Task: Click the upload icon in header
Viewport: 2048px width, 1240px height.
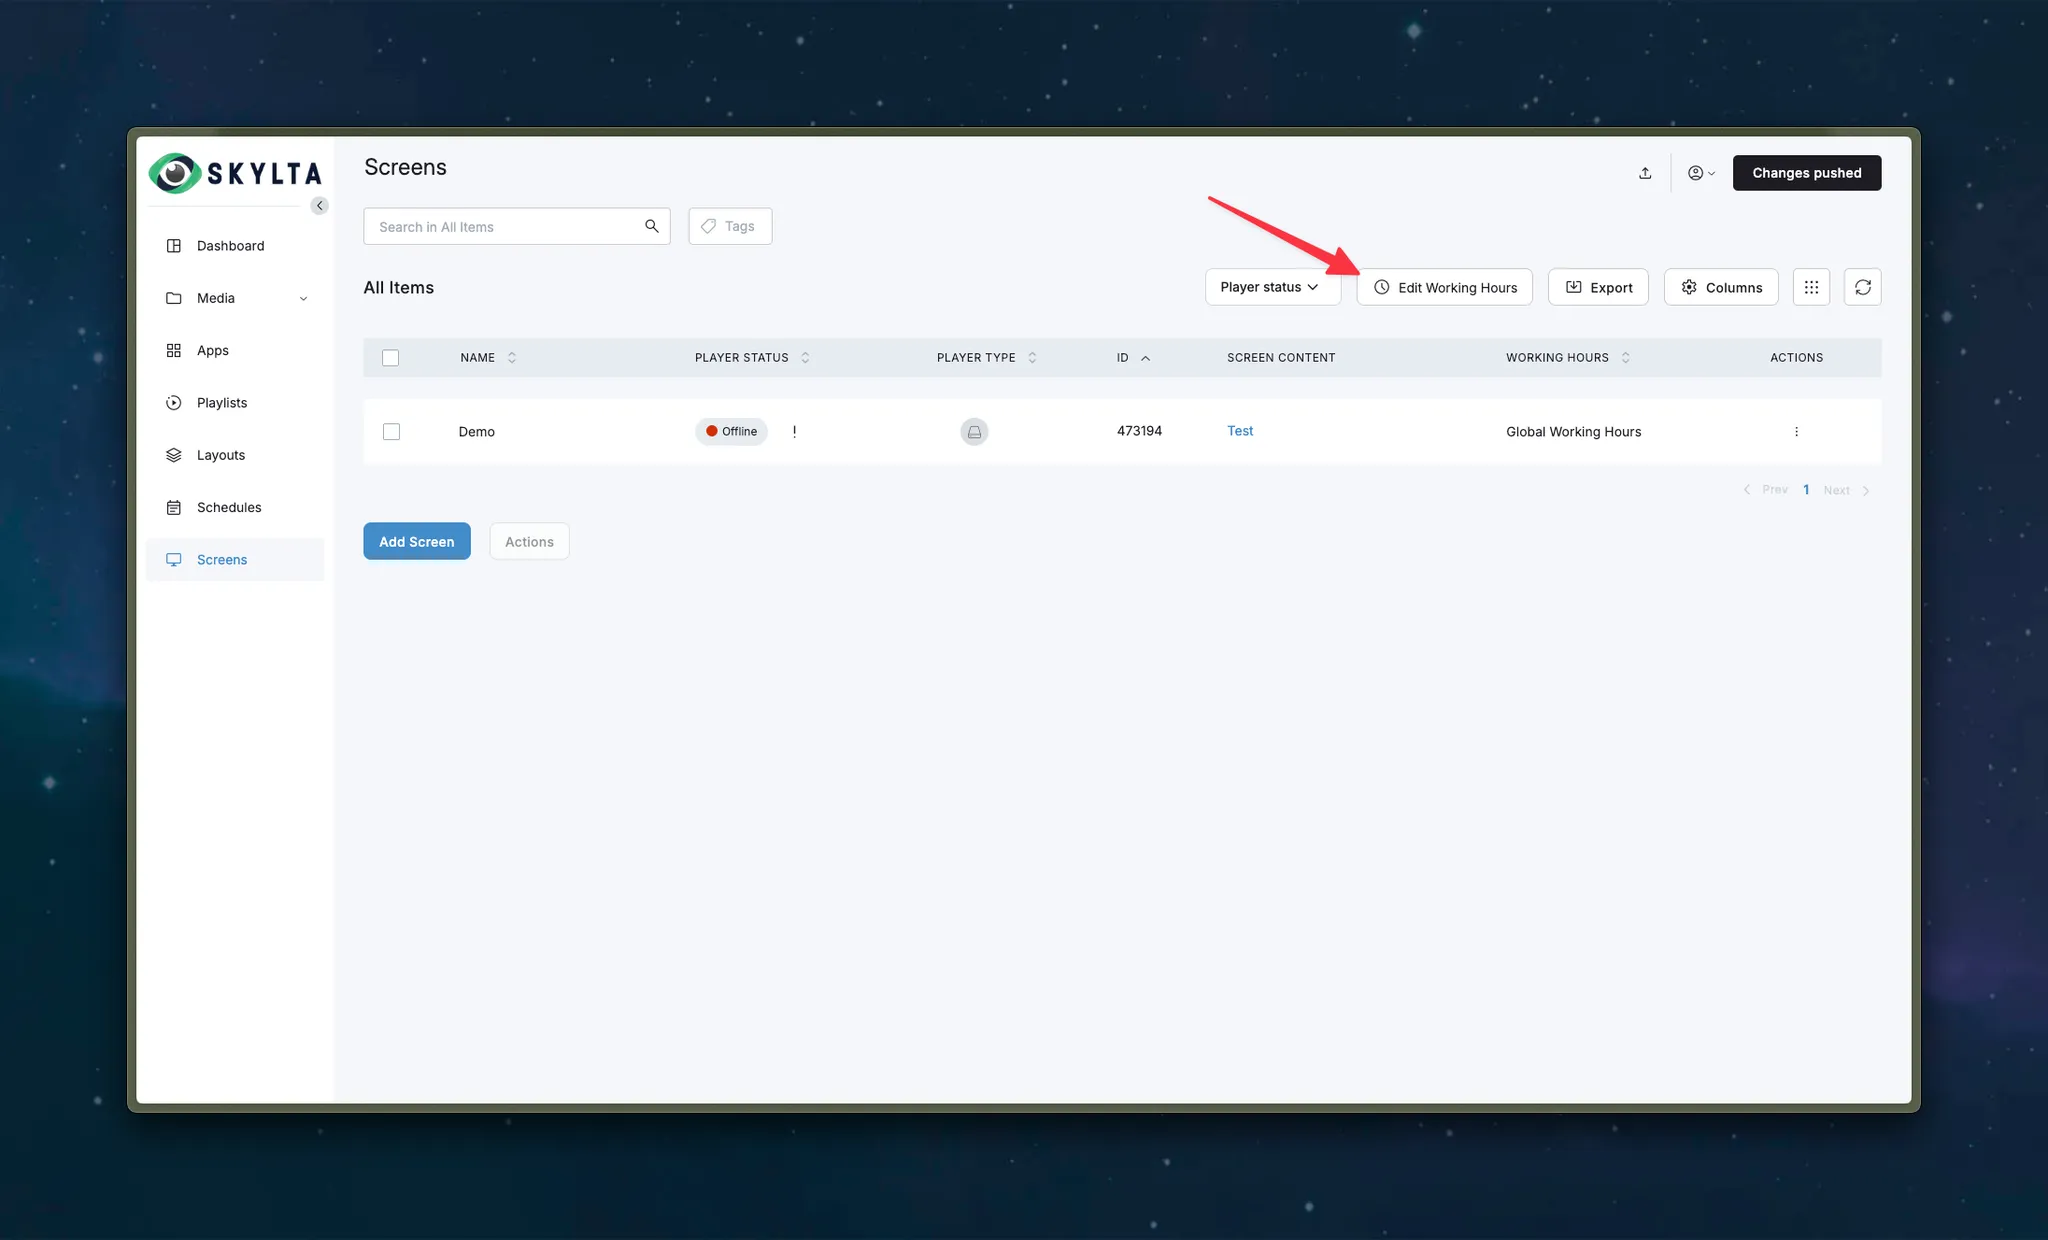Action: pos(1645,173)
